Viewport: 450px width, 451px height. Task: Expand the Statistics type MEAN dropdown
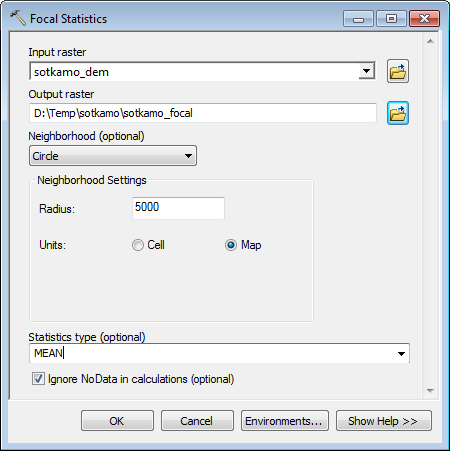401,353
